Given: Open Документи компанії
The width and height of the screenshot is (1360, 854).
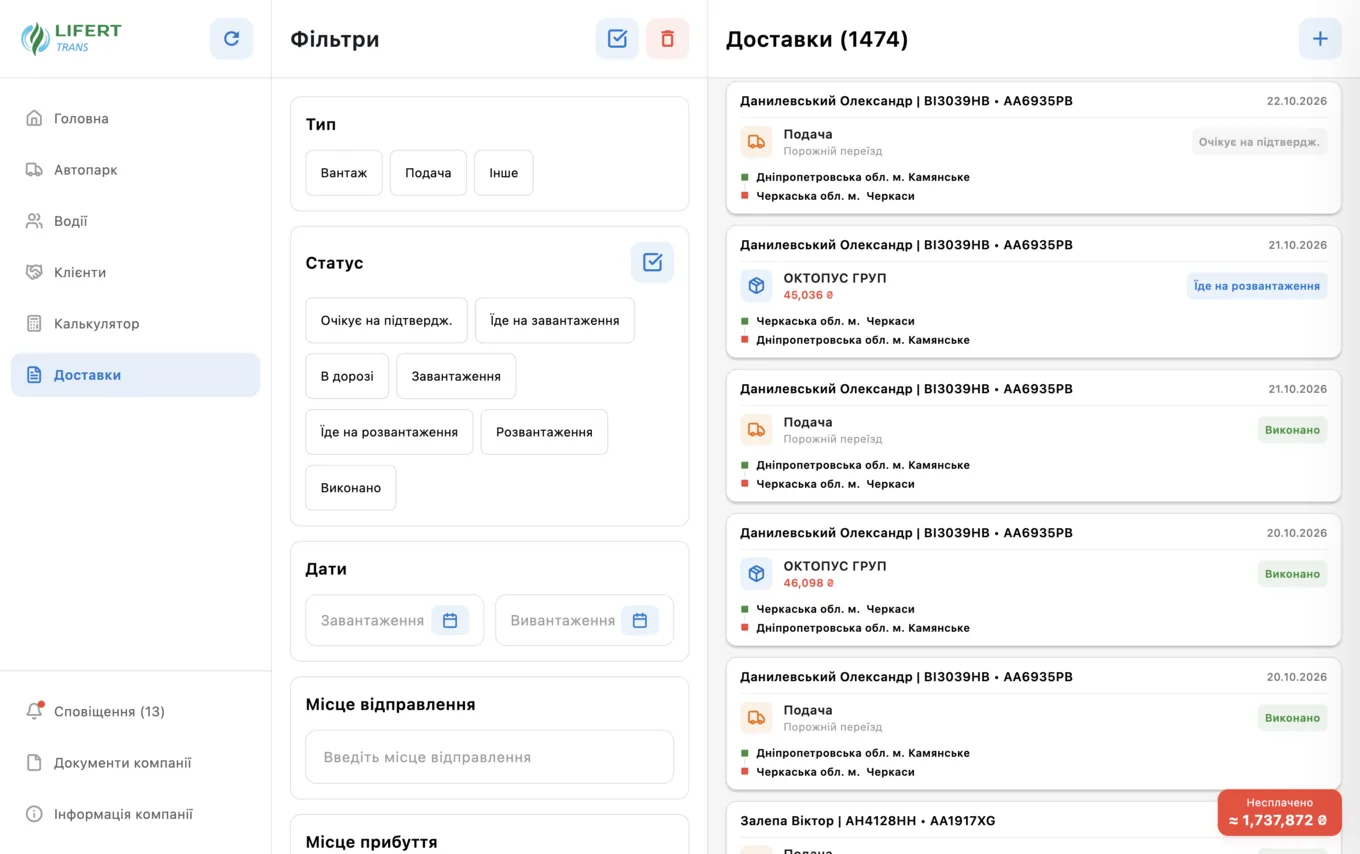Looking at the screenshot, I should pos(135,763).
